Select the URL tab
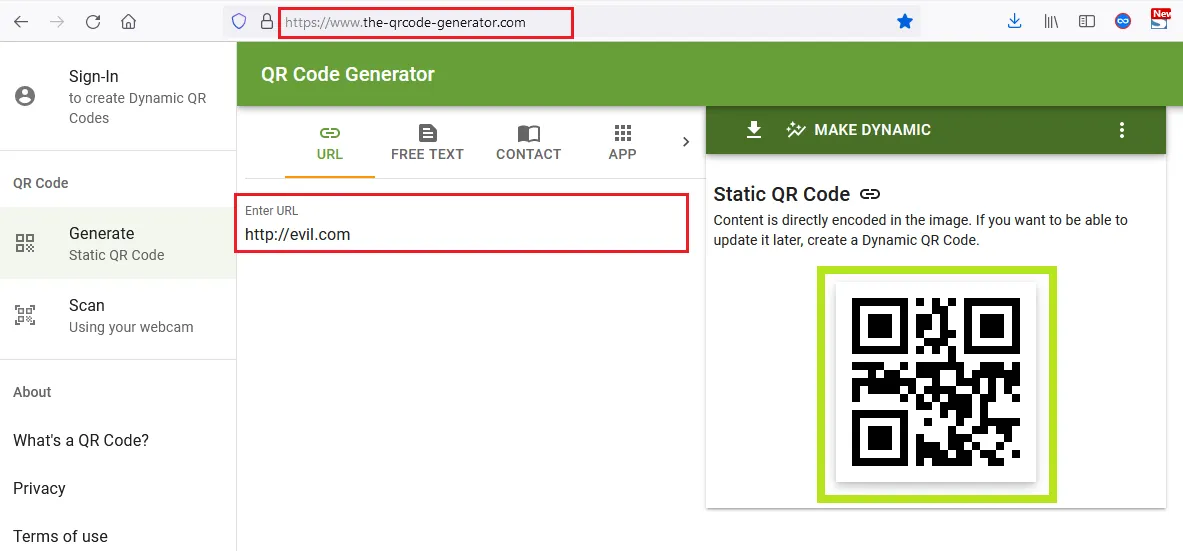 point(329,143)
